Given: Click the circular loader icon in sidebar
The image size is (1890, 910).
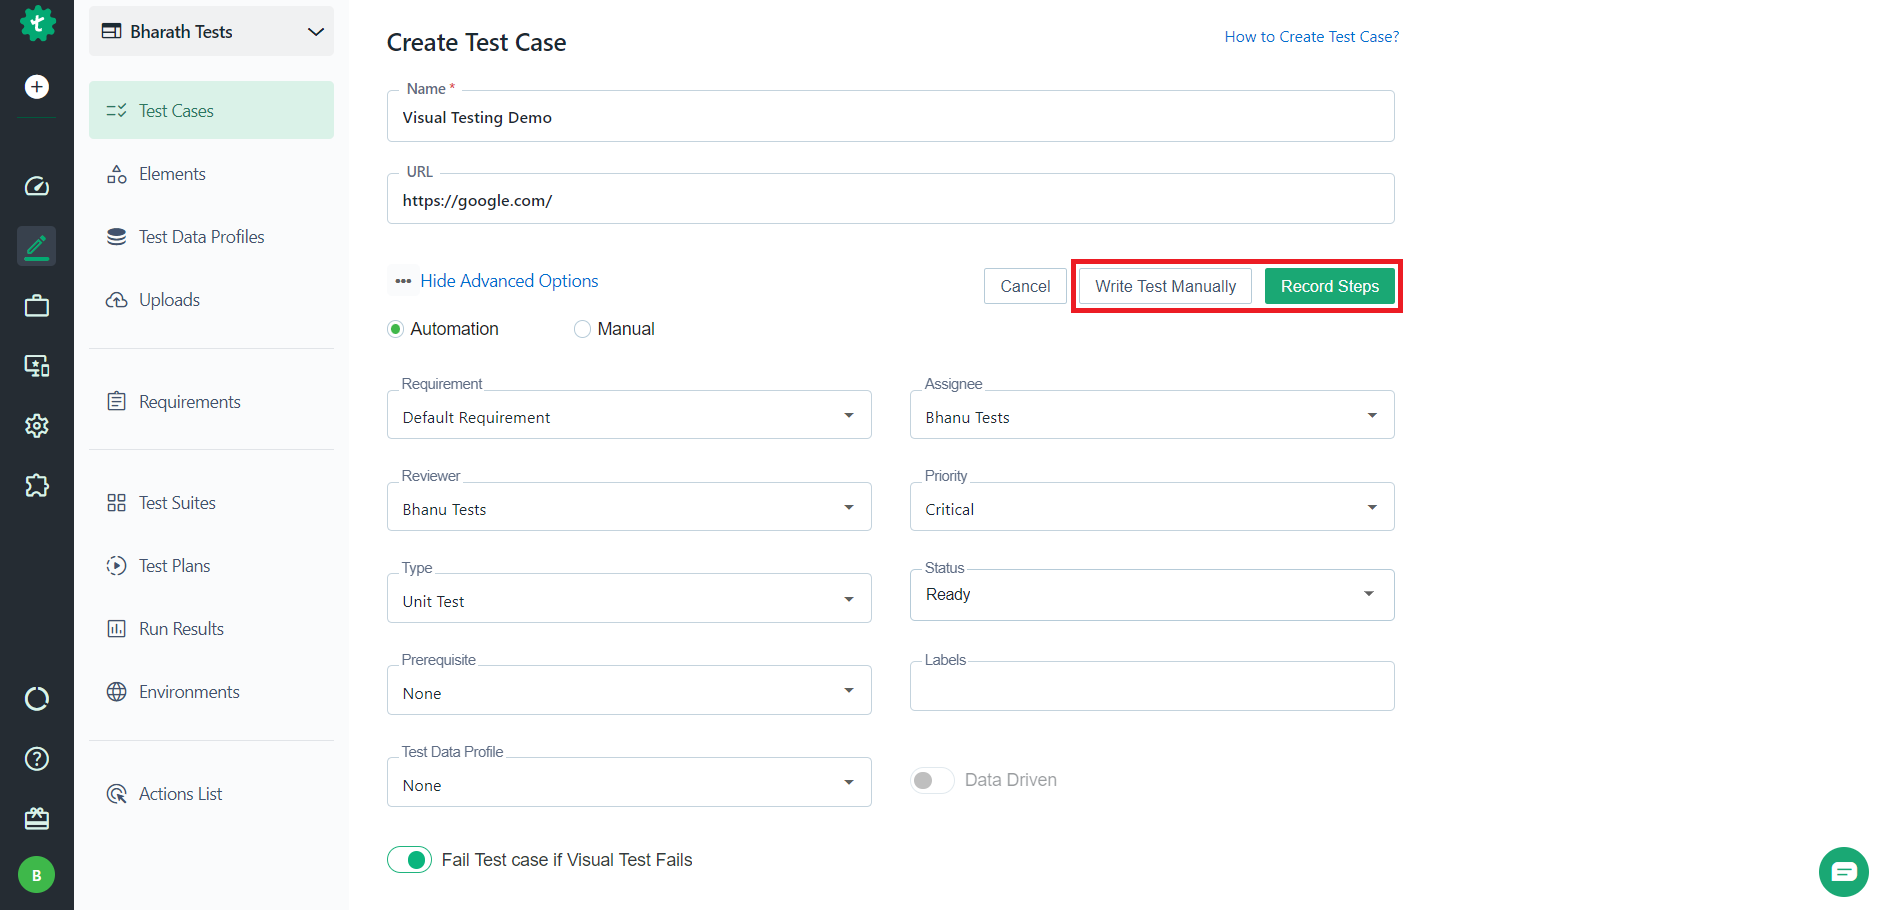Looking at the screenshot, I should 37,699.
